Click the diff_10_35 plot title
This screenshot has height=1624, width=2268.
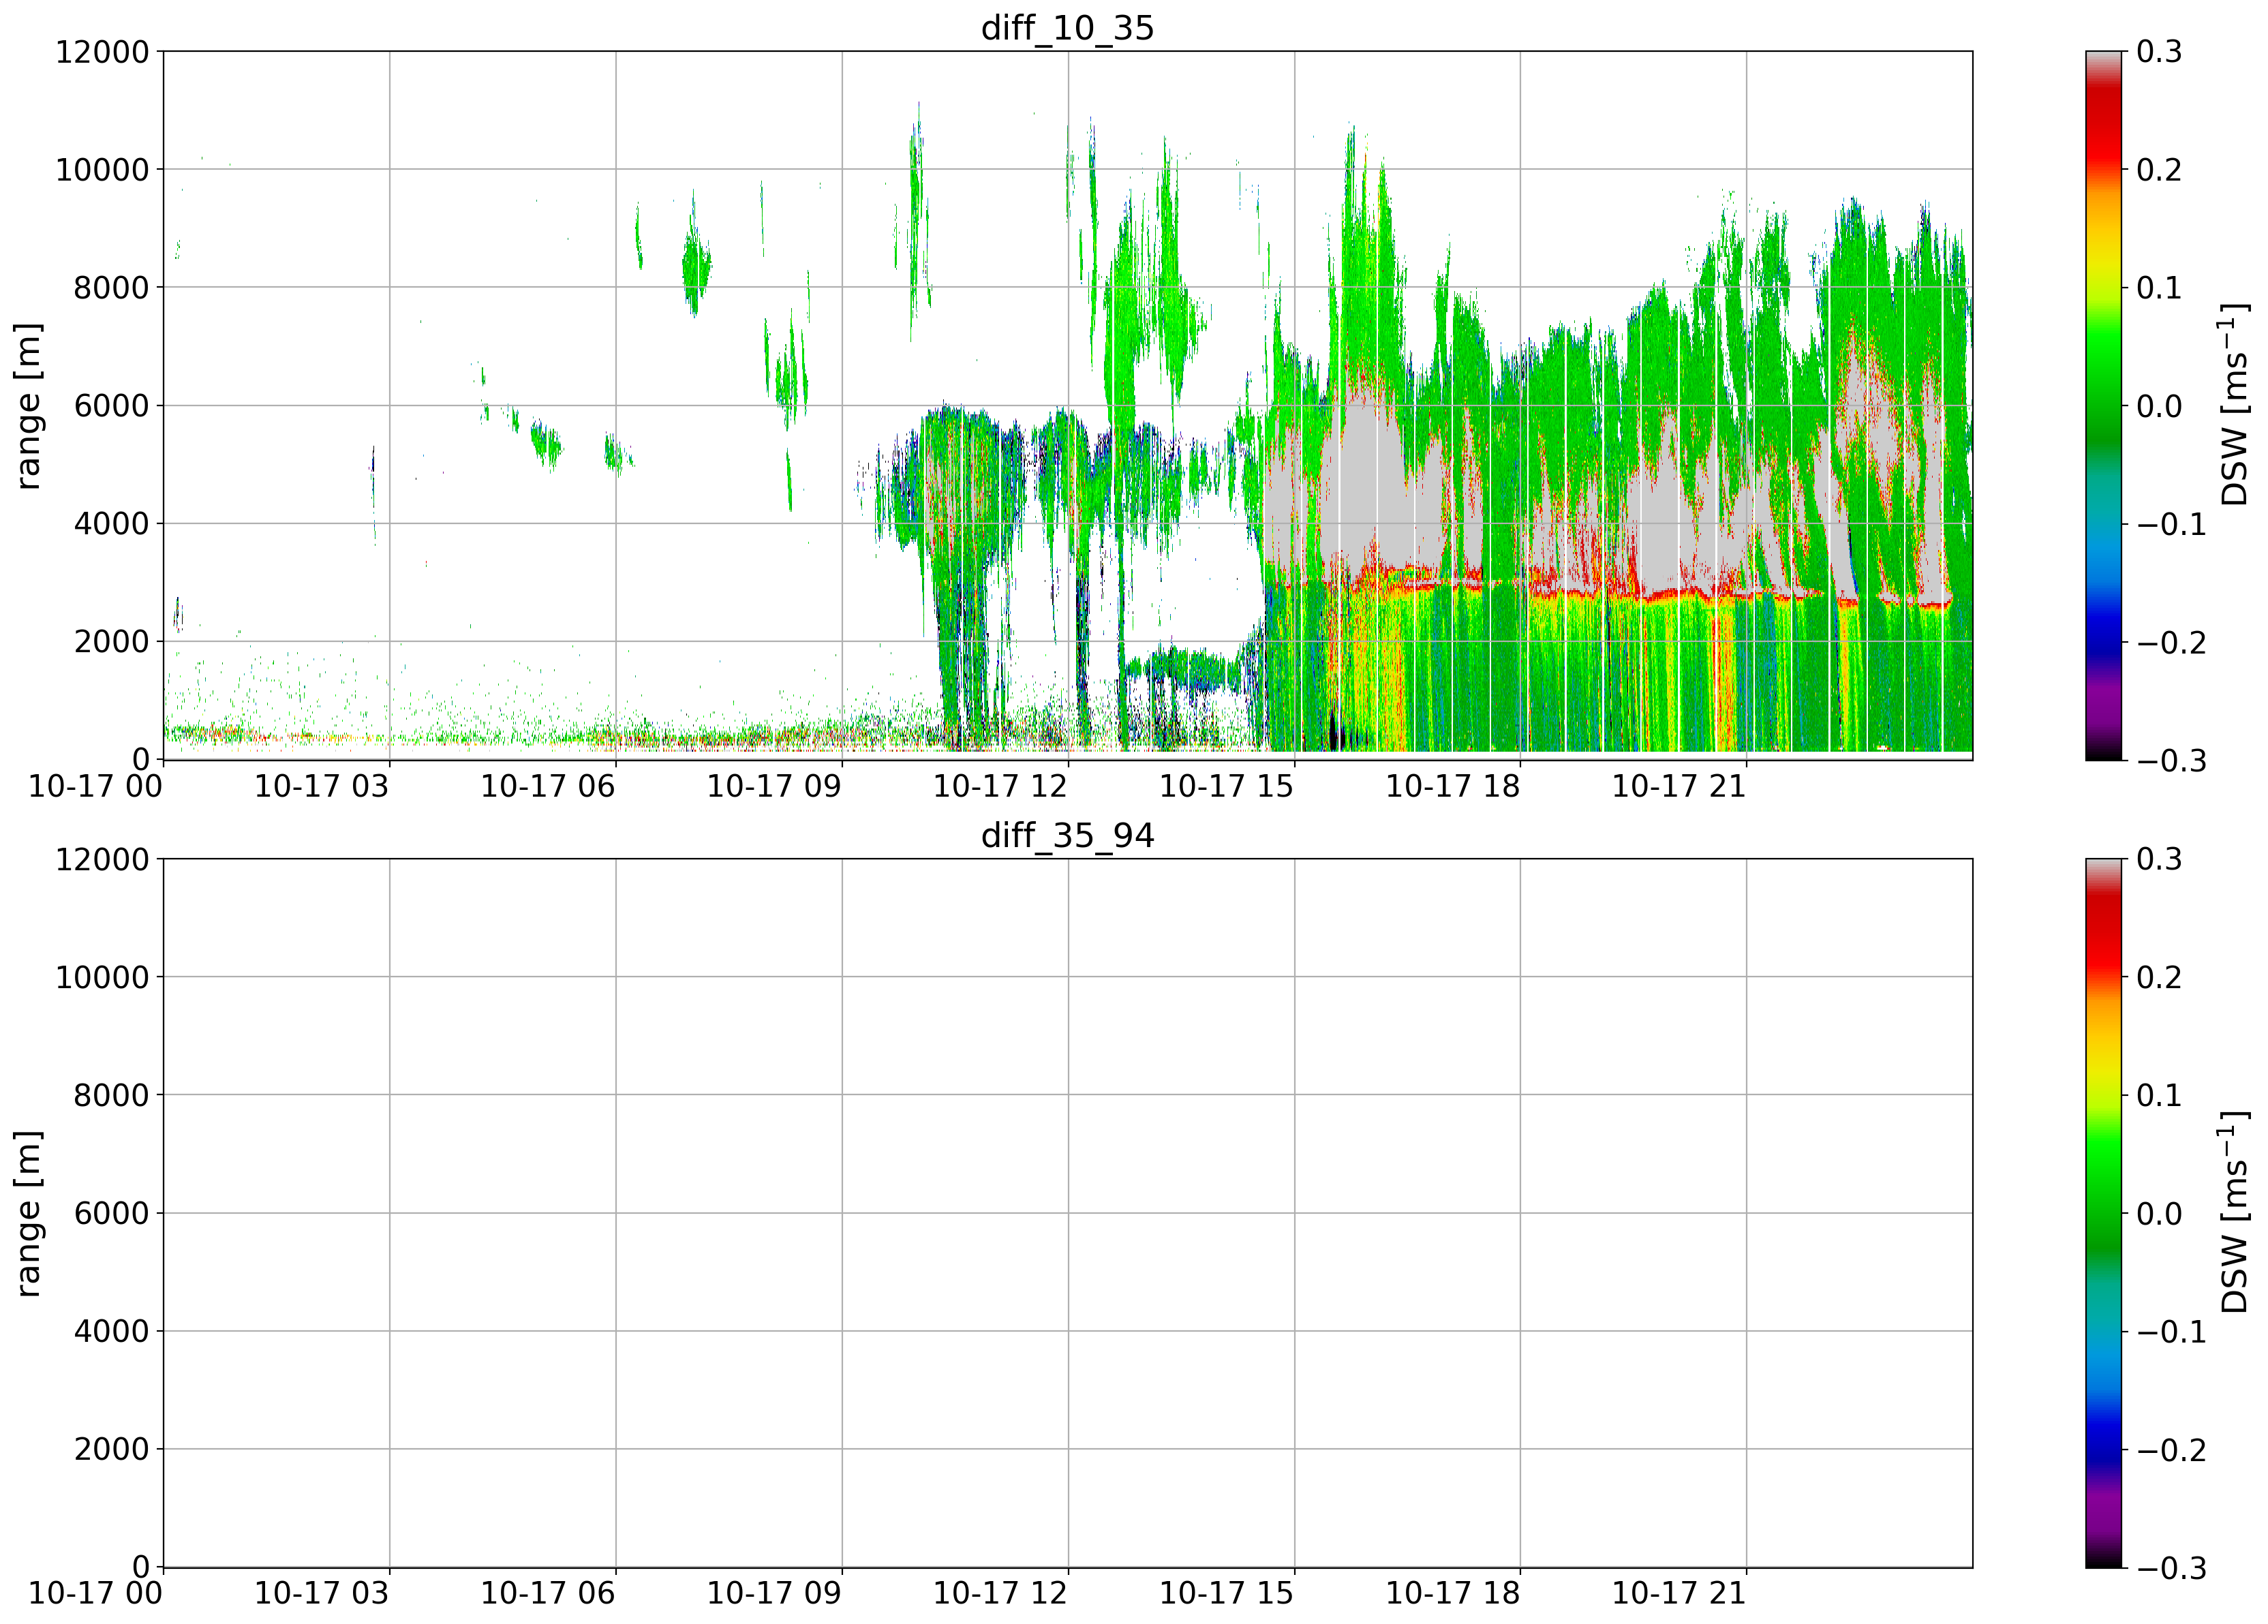(x=1067, y=27)
